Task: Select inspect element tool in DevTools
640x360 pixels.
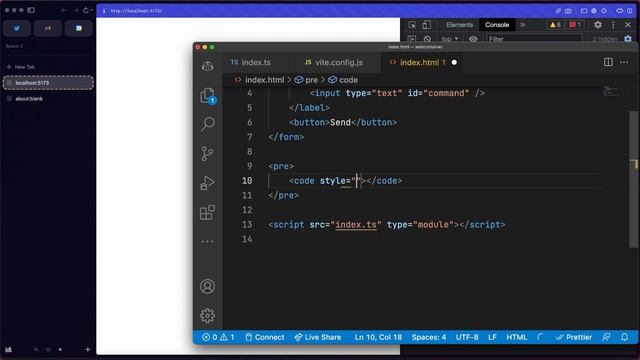Action: pos(412,25)
